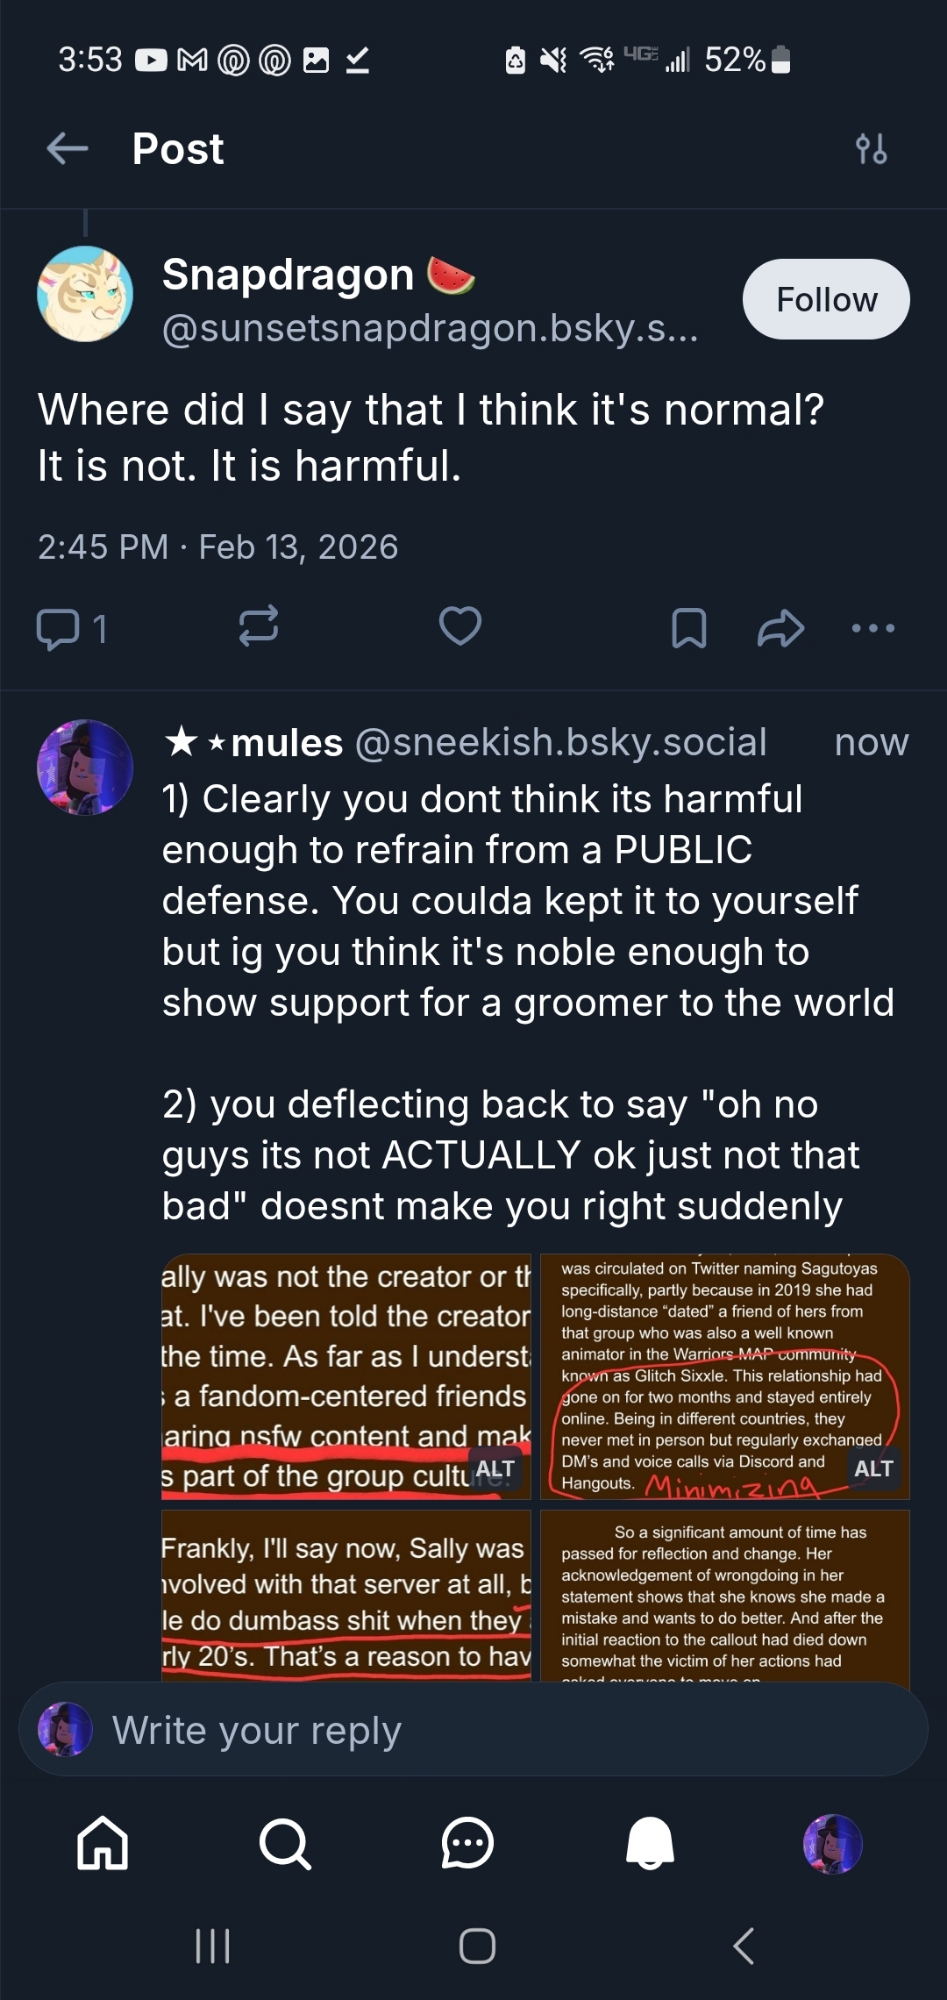The image size is (947, 2000).
Task: Reply to Snapdragon's post via comment icon
Action: click(59, 628)
